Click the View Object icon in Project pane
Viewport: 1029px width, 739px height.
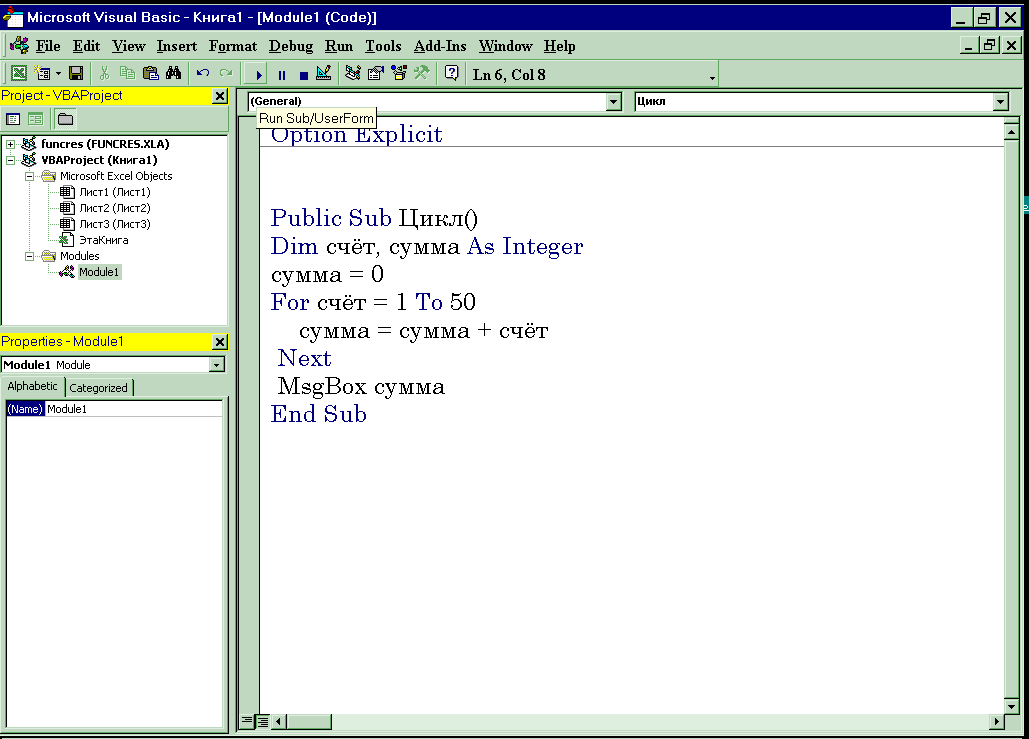(x=35, y=119)
